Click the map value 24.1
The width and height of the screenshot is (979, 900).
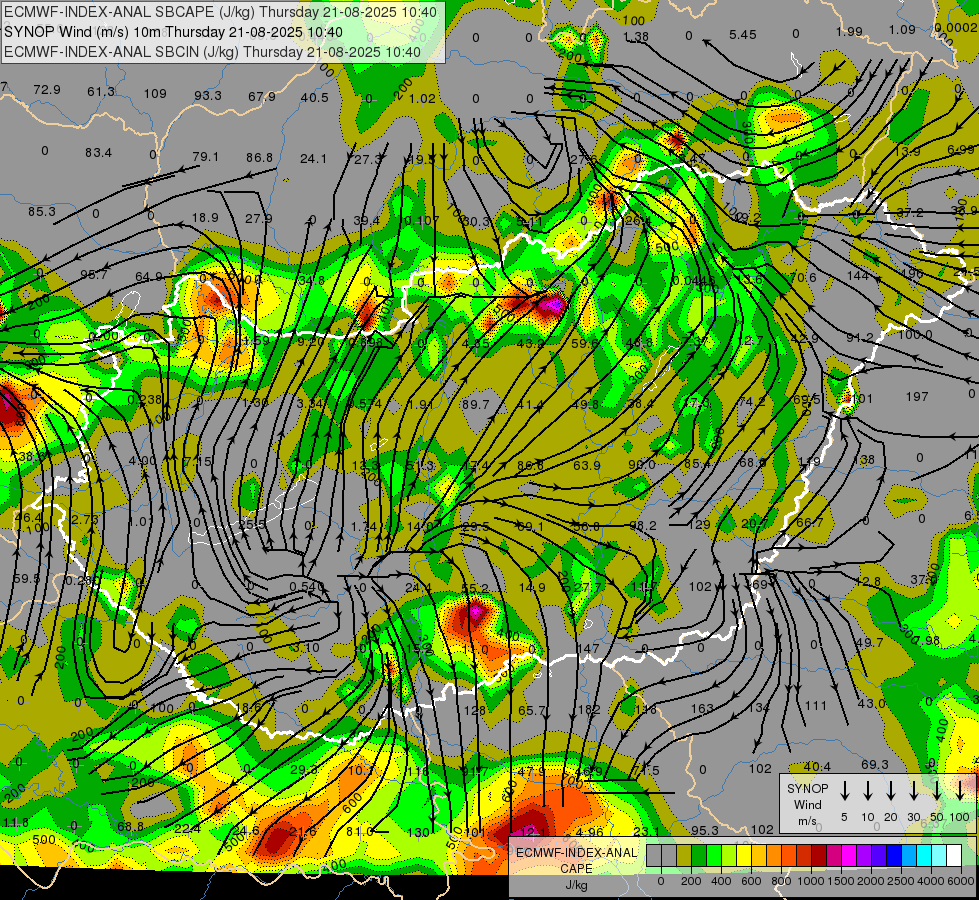(313, 159)
